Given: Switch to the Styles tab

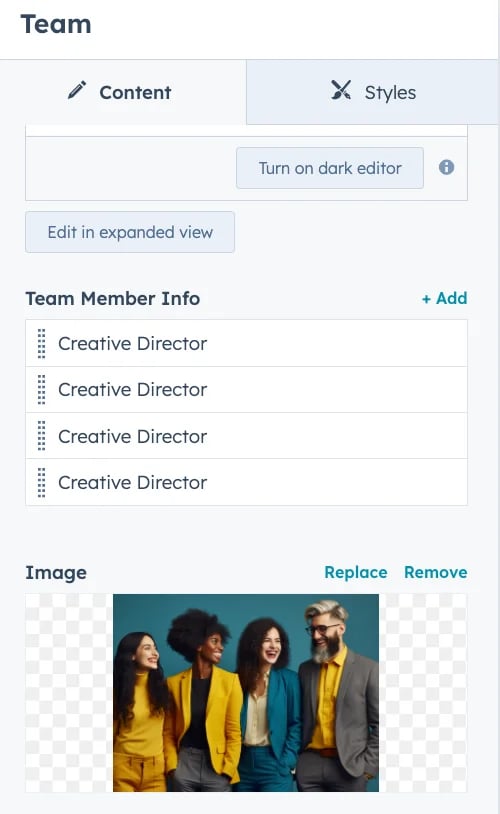Looking at the screenshot, I should pyautogui.click(x=373, y=92).
